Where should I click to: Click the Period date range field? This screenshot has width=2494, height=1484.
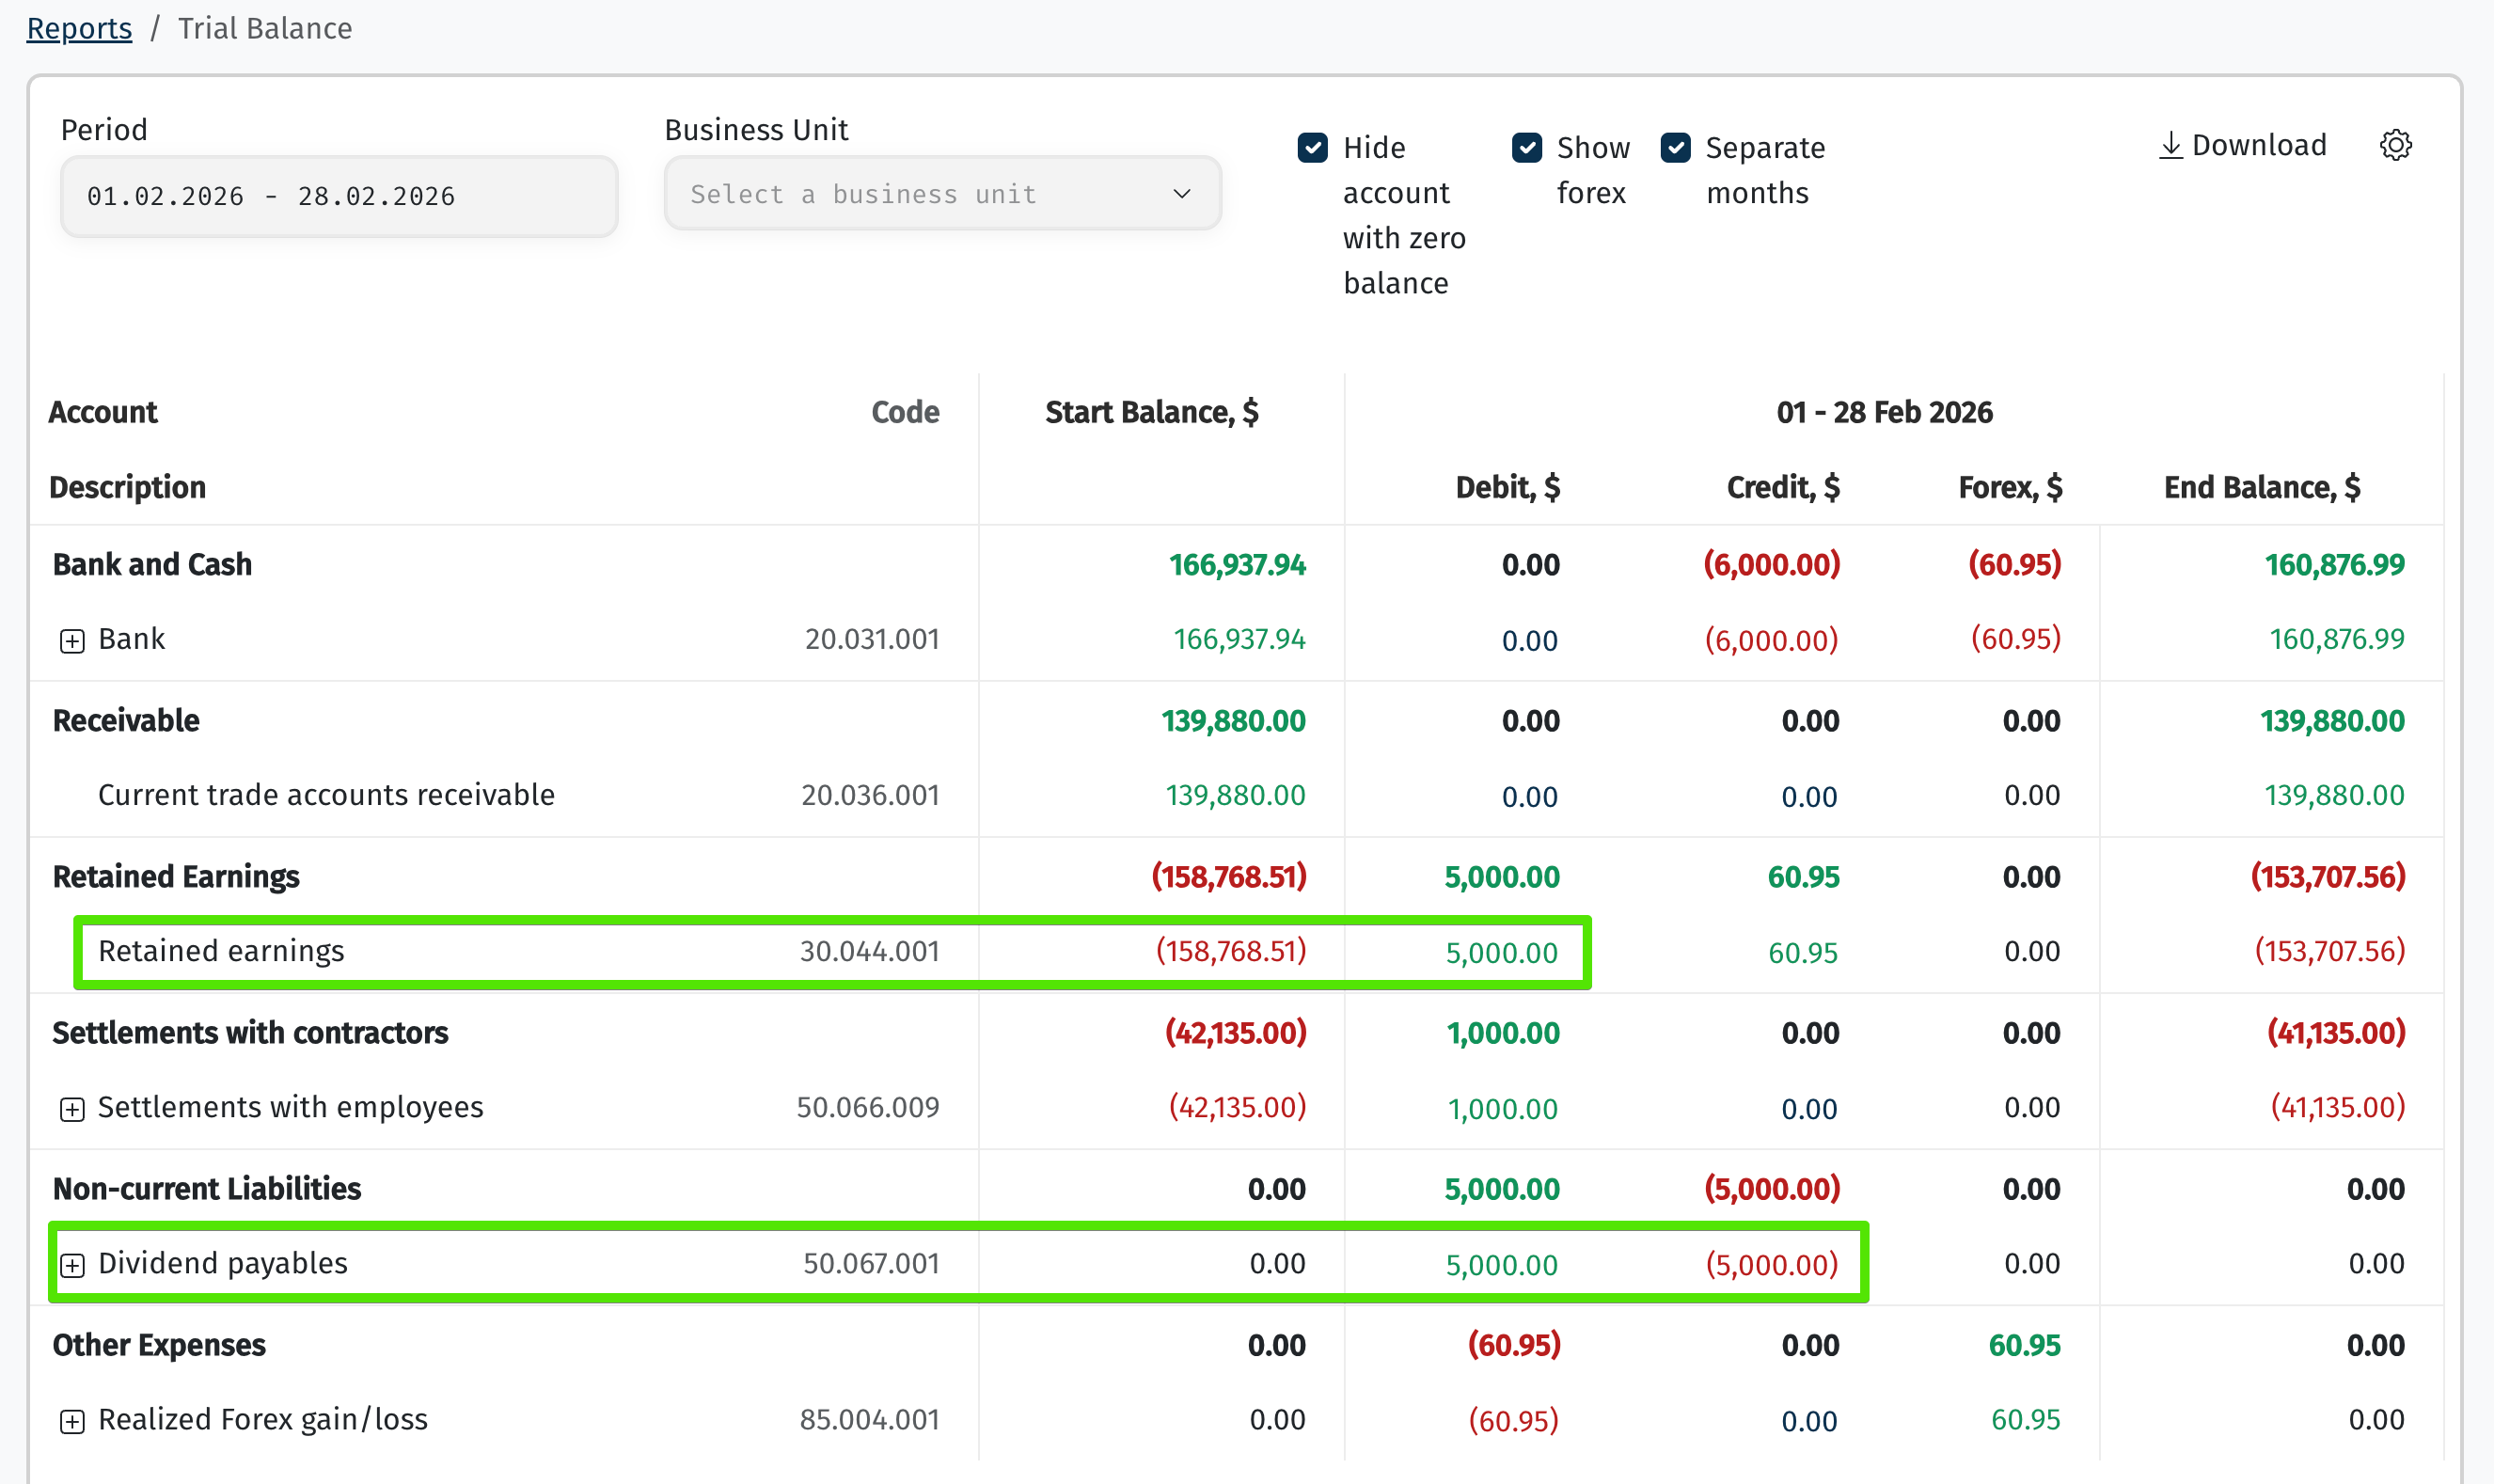(x=339, y=196)
